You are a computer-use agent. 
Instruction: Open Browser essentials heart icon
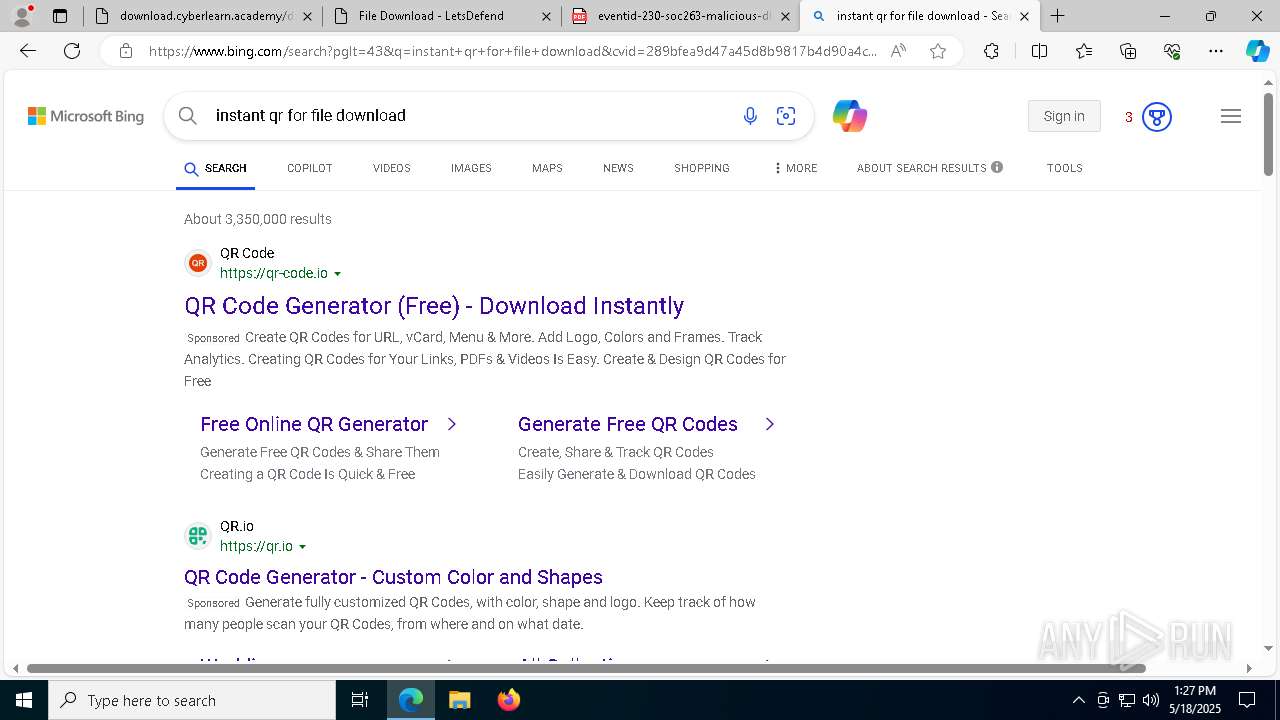pos(1172,51)
